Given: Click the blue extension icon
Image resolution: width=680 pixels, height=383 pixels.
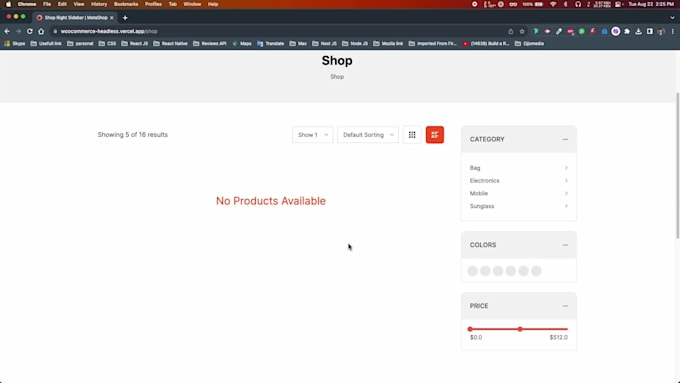Looking at the screenshot, I should tap(604, 31).
